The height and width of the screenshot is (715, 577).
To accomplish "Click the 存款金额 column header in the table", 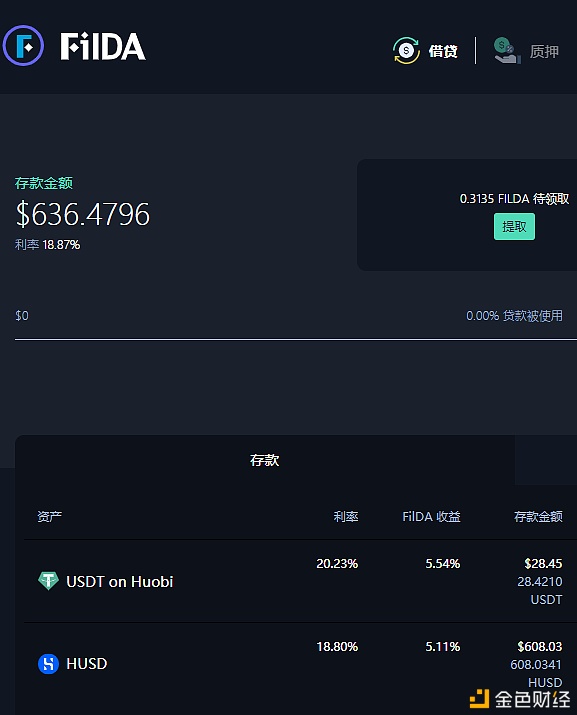I will pyautogui.click(x=538, y=517).
